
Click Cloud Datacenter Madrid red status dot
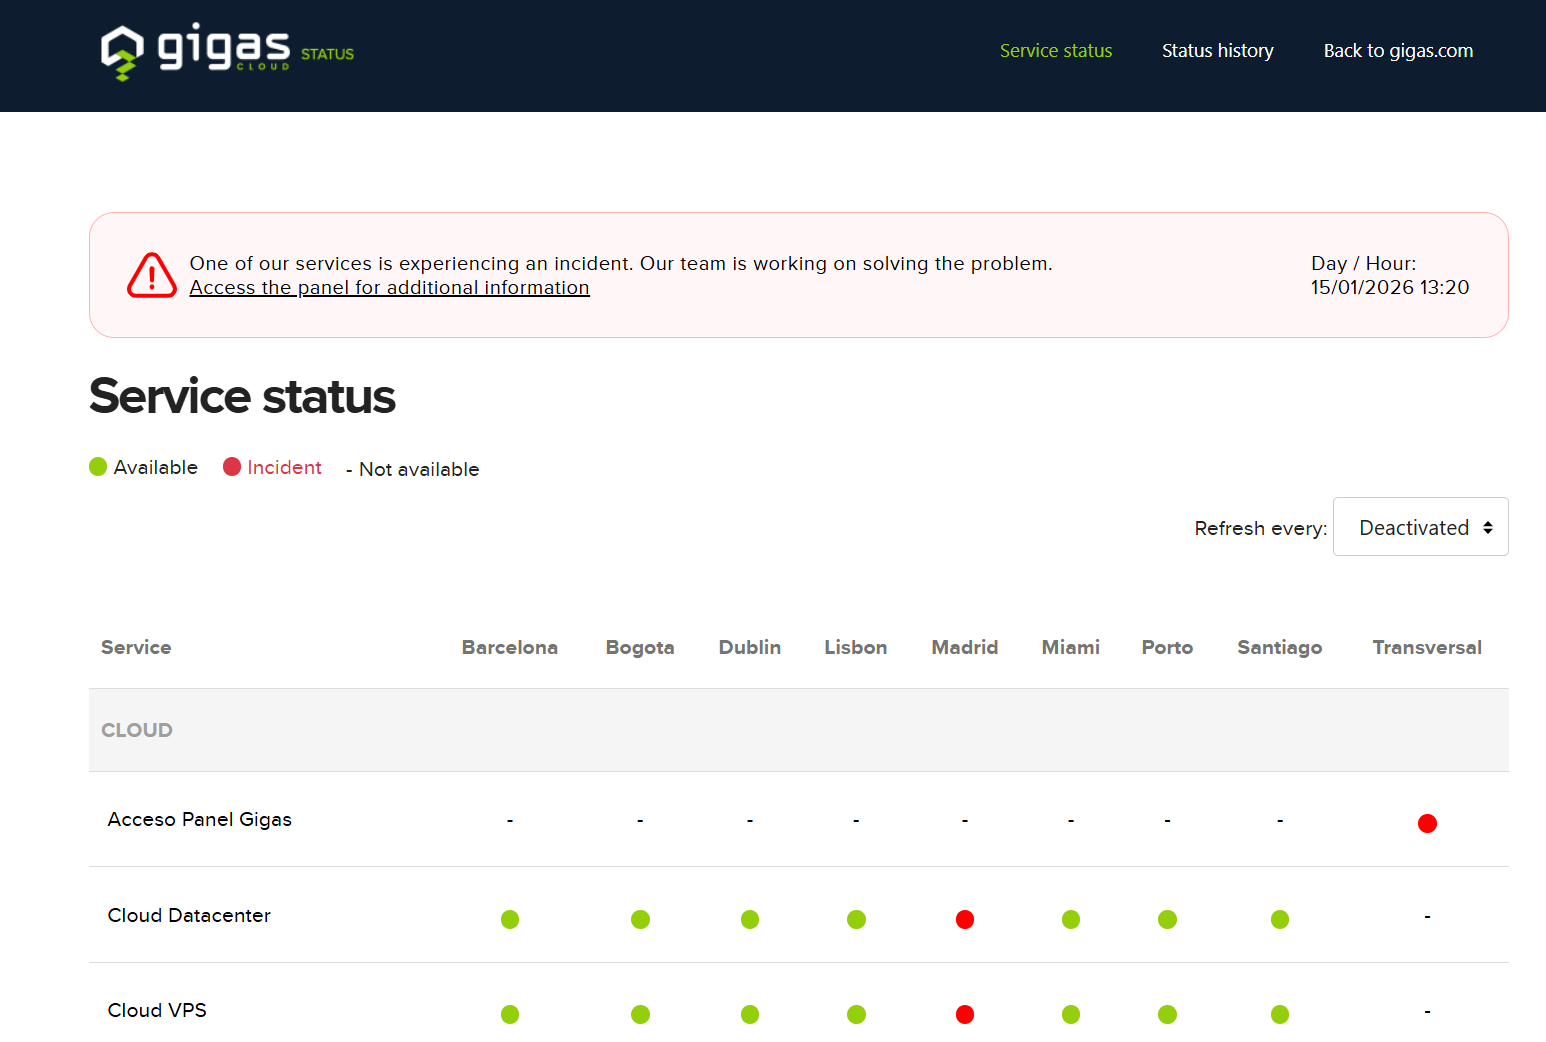[x=964, y=919]
